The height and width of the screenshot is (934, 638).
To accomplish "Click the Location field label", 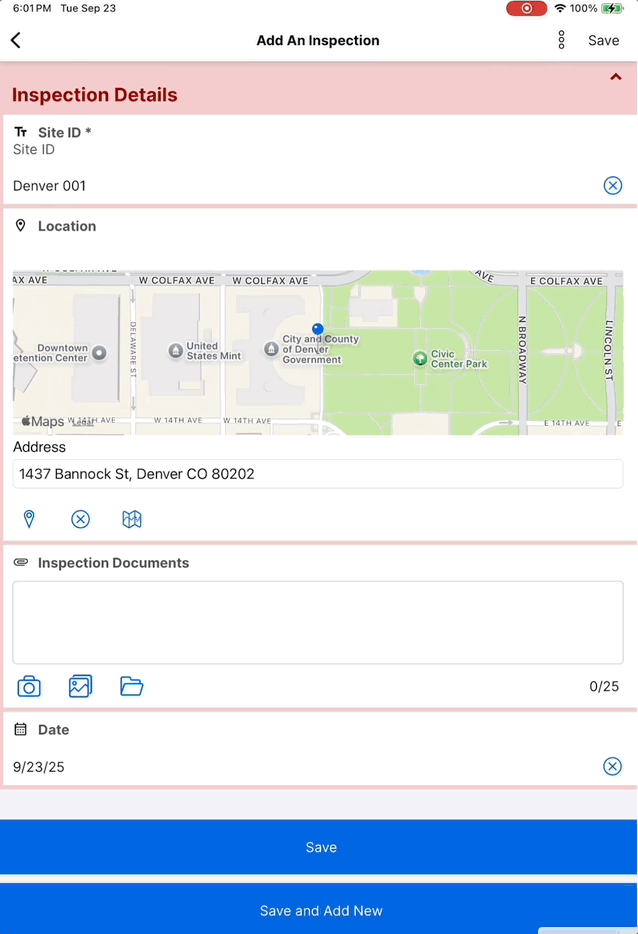I will pos(67,226).
